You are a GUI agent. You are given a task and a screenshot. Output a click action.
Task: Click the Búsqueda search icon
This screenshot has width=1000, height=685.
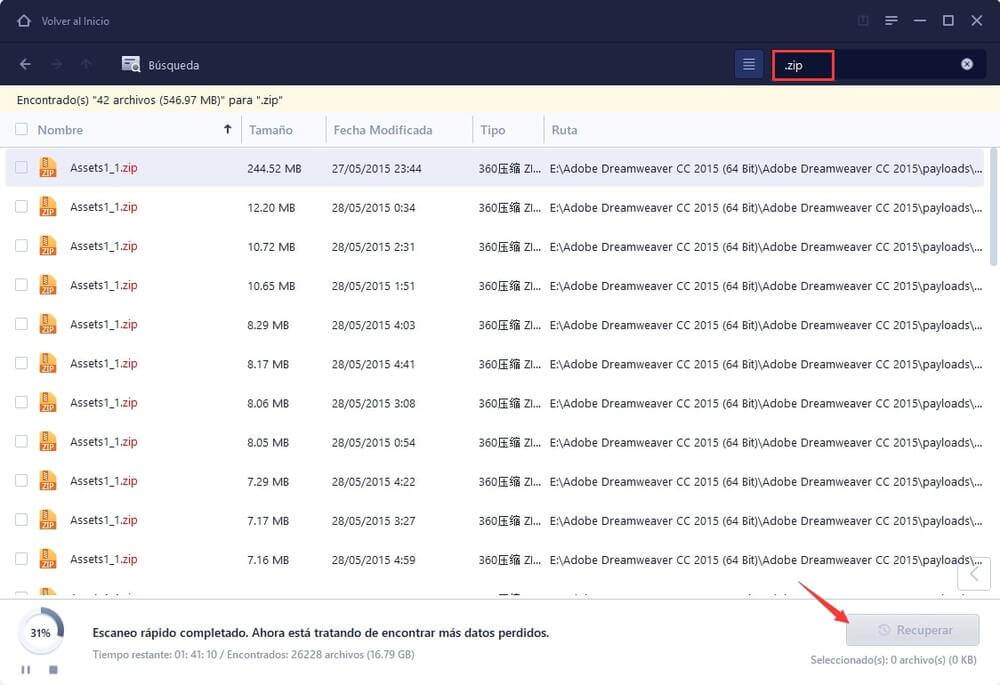click(x=131, y=64)
